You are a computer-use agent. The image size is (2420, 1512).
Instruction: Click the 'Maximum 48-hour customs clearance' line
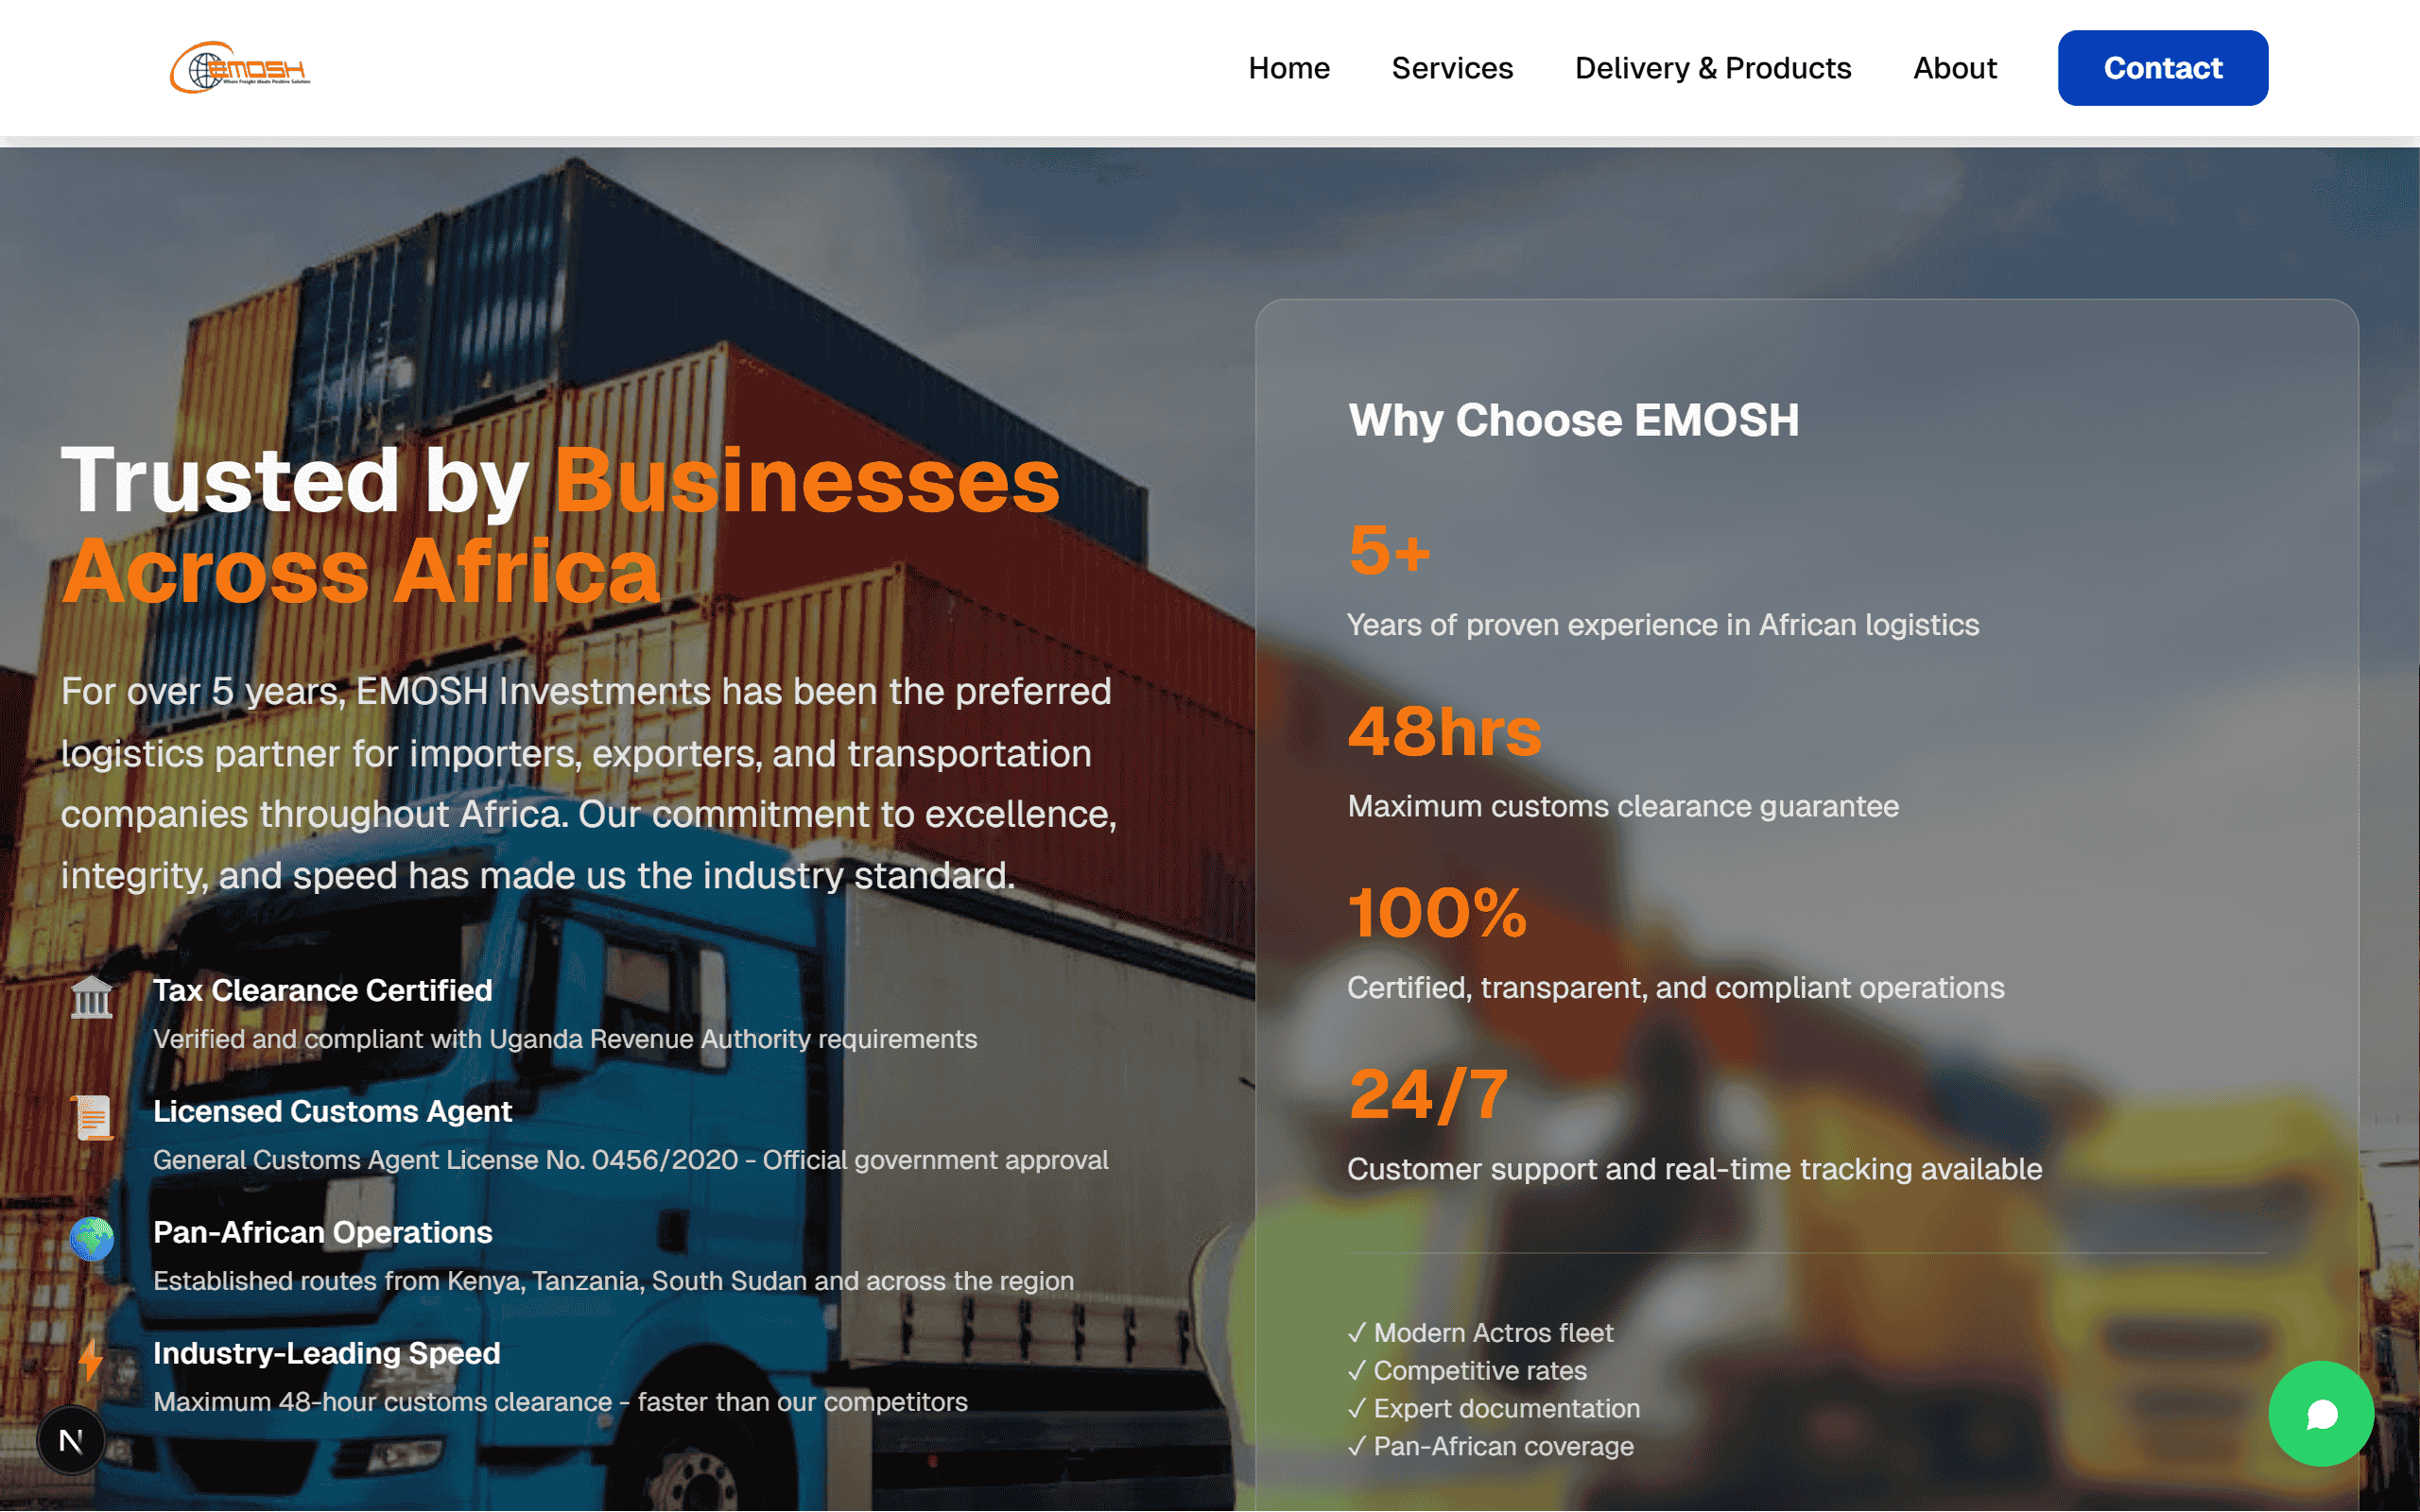click(560, 1403)
